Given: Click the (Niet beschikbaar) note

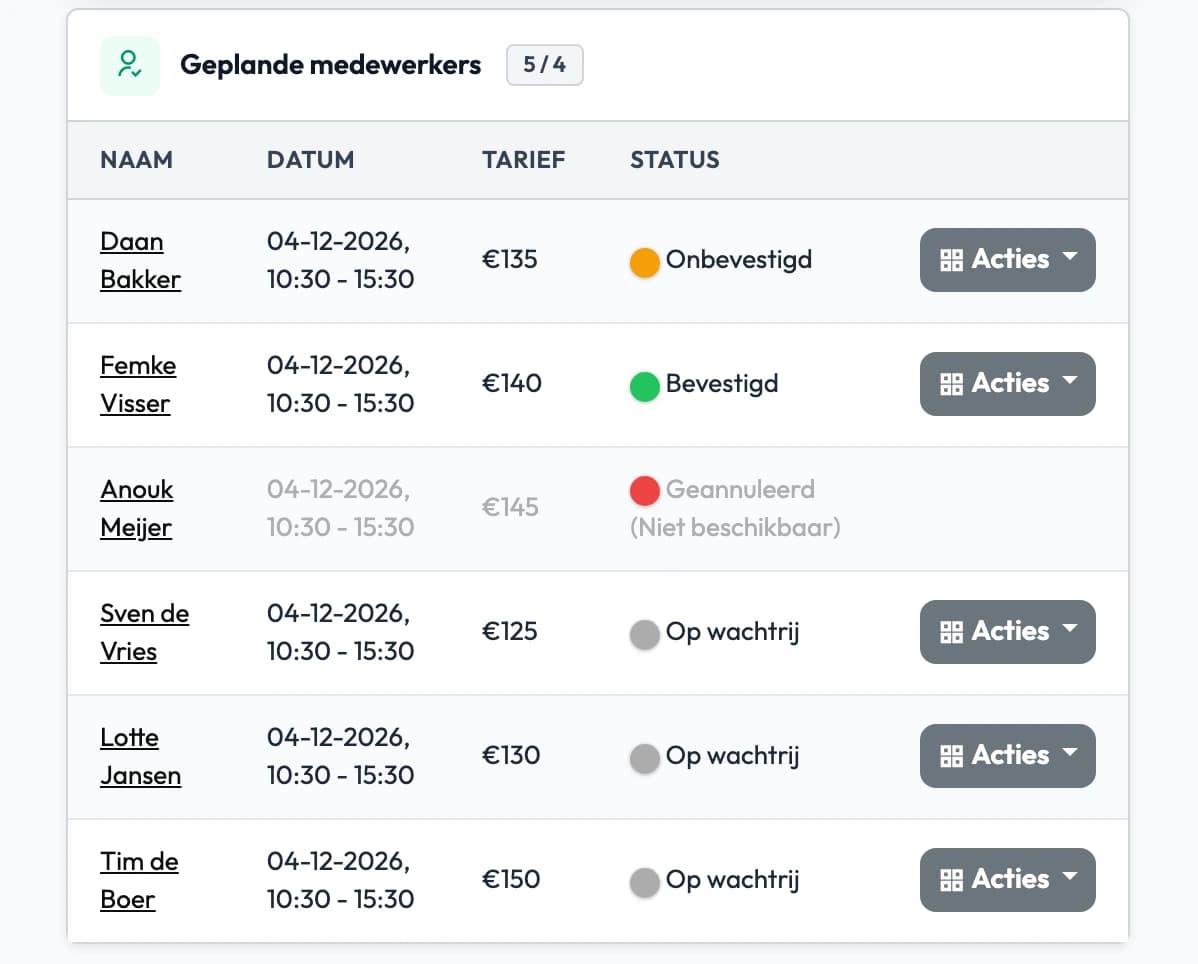Looking at the screenshot, I should (x=735, y=527).
